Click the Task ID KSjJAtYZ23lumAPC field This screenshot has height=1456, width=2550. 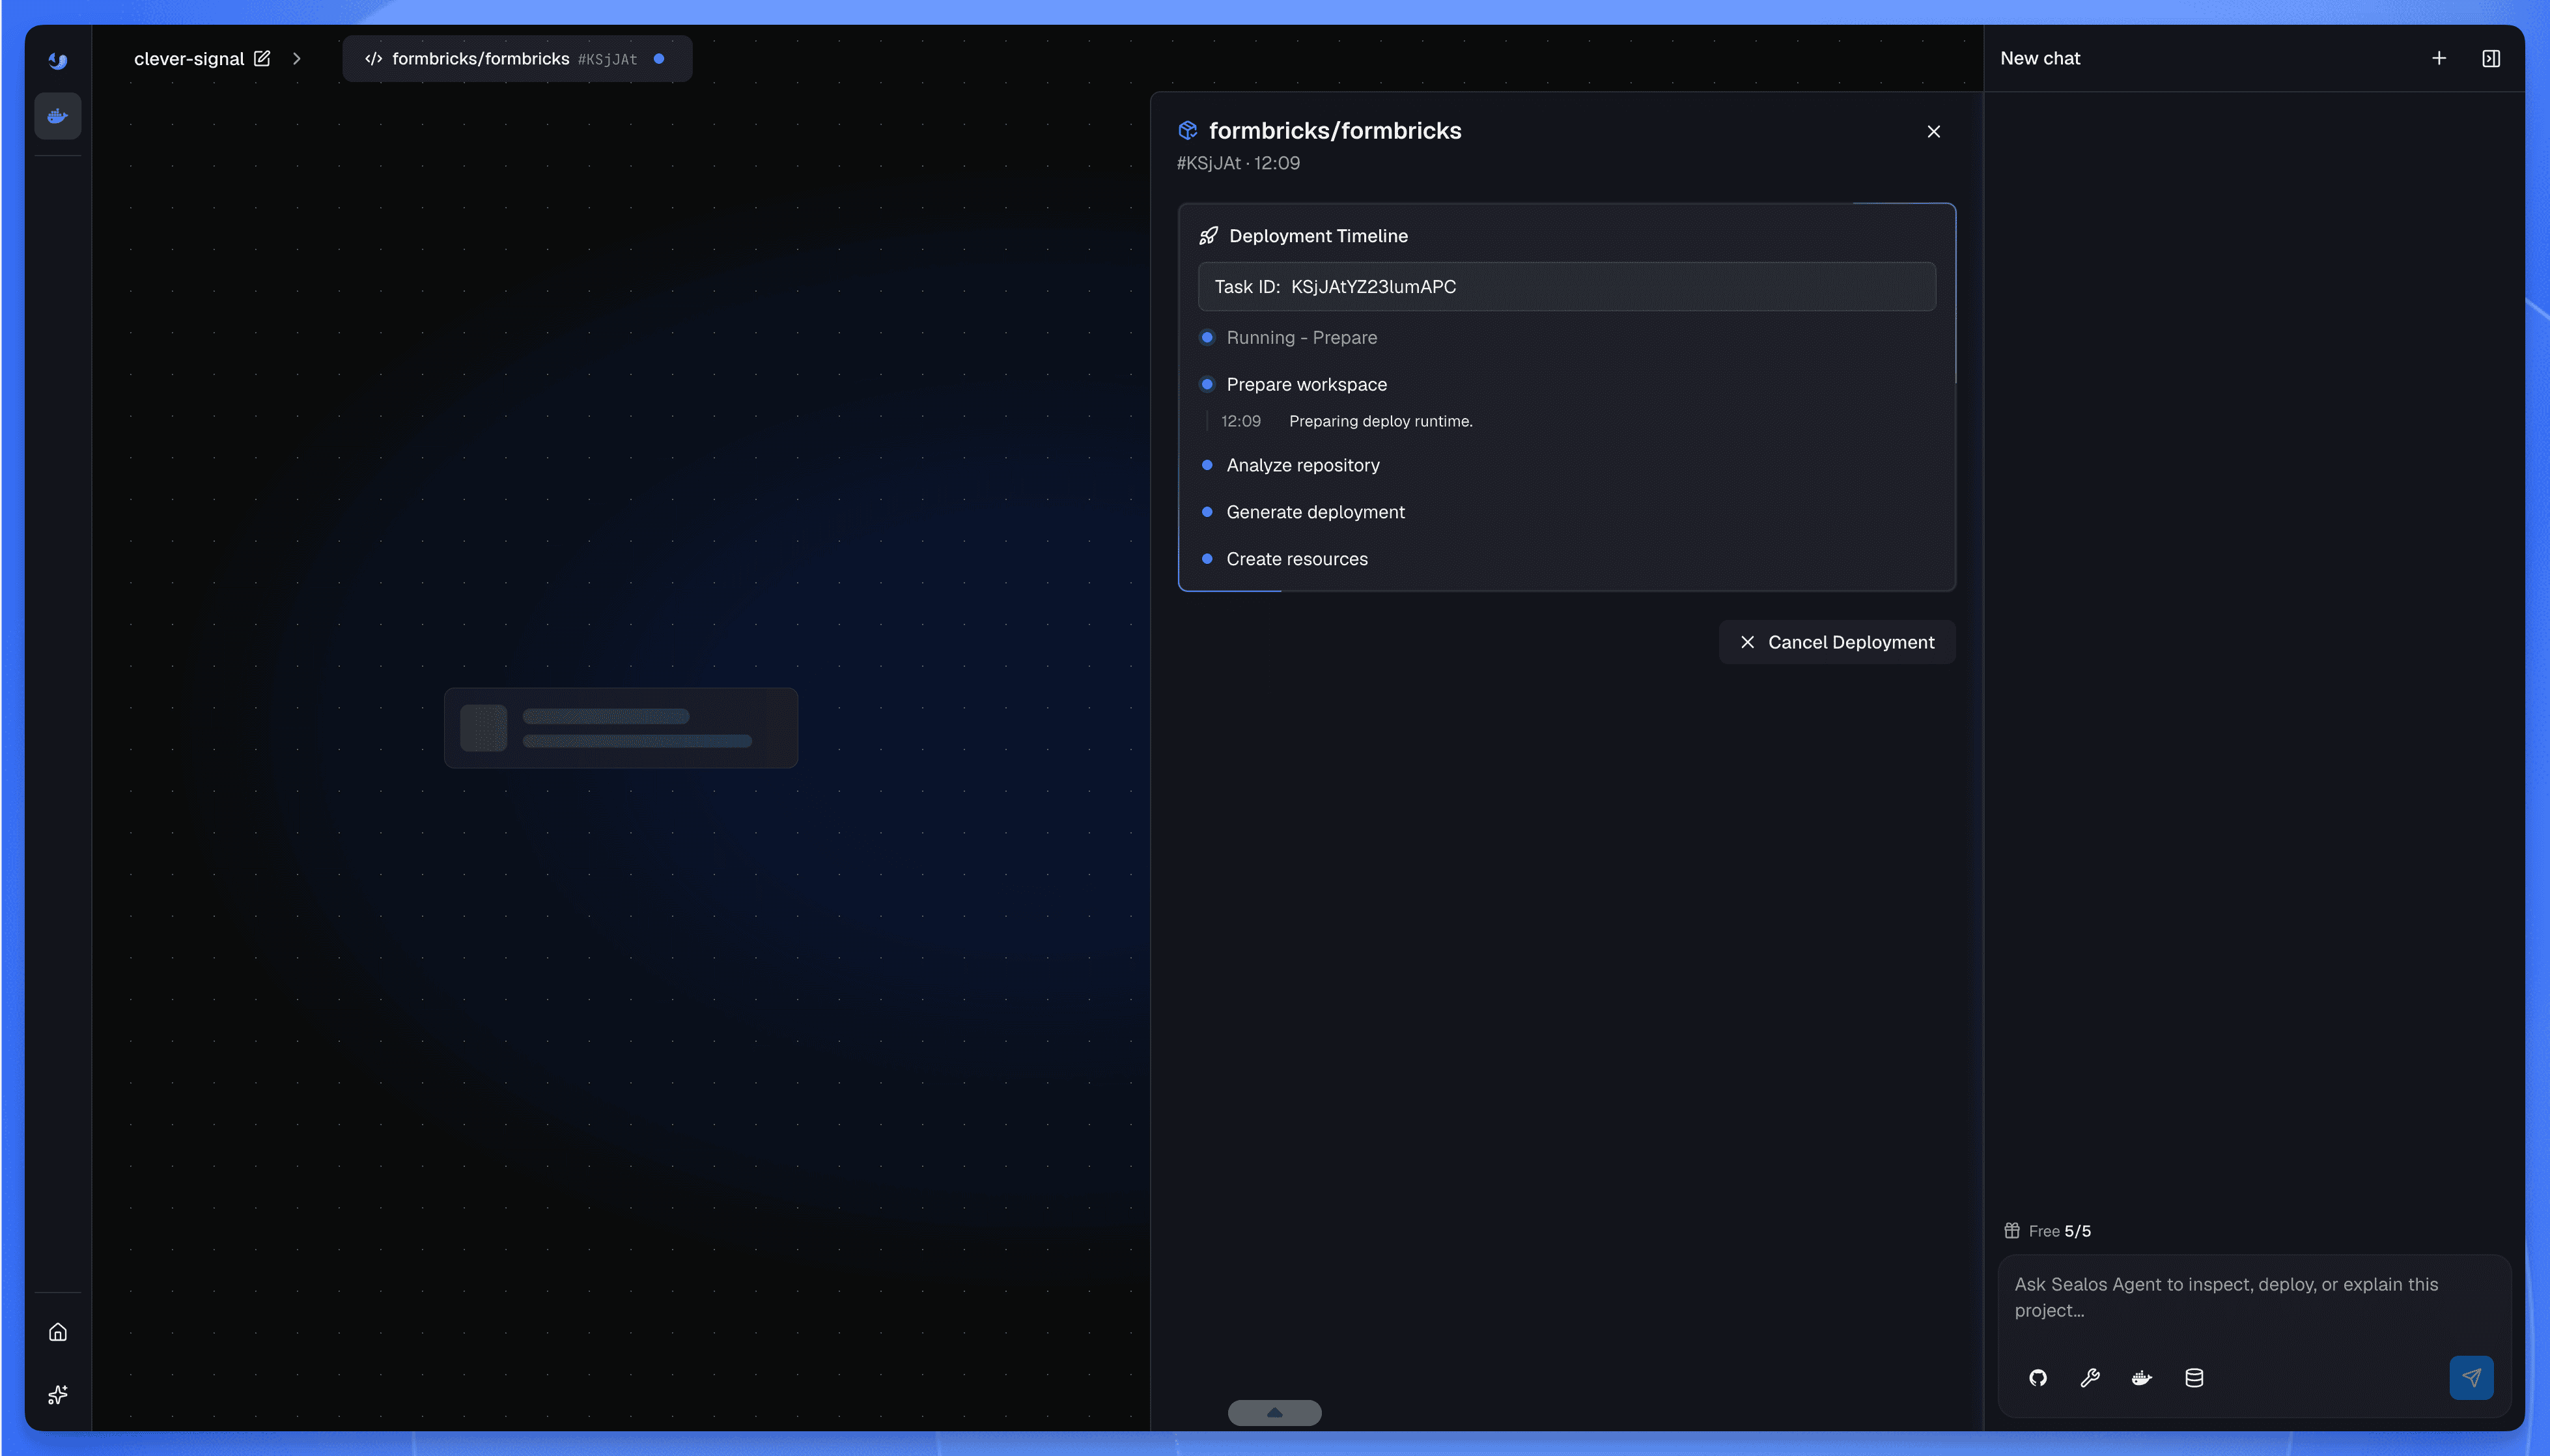tap(1567, 287)
